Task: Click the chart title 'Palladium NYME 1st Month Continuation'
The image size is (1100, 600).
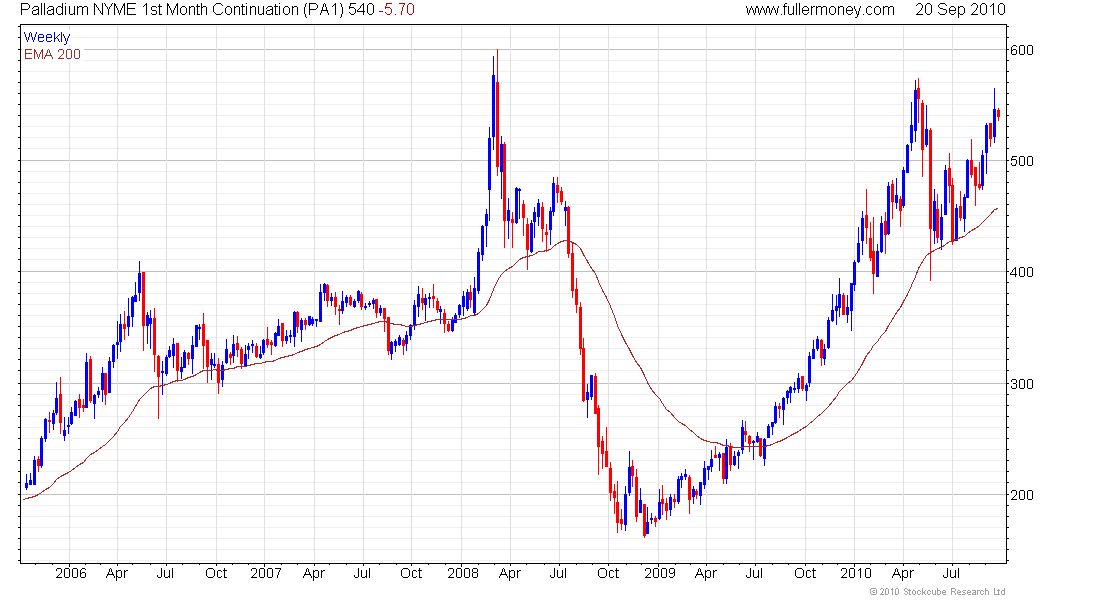Action: 160,10
